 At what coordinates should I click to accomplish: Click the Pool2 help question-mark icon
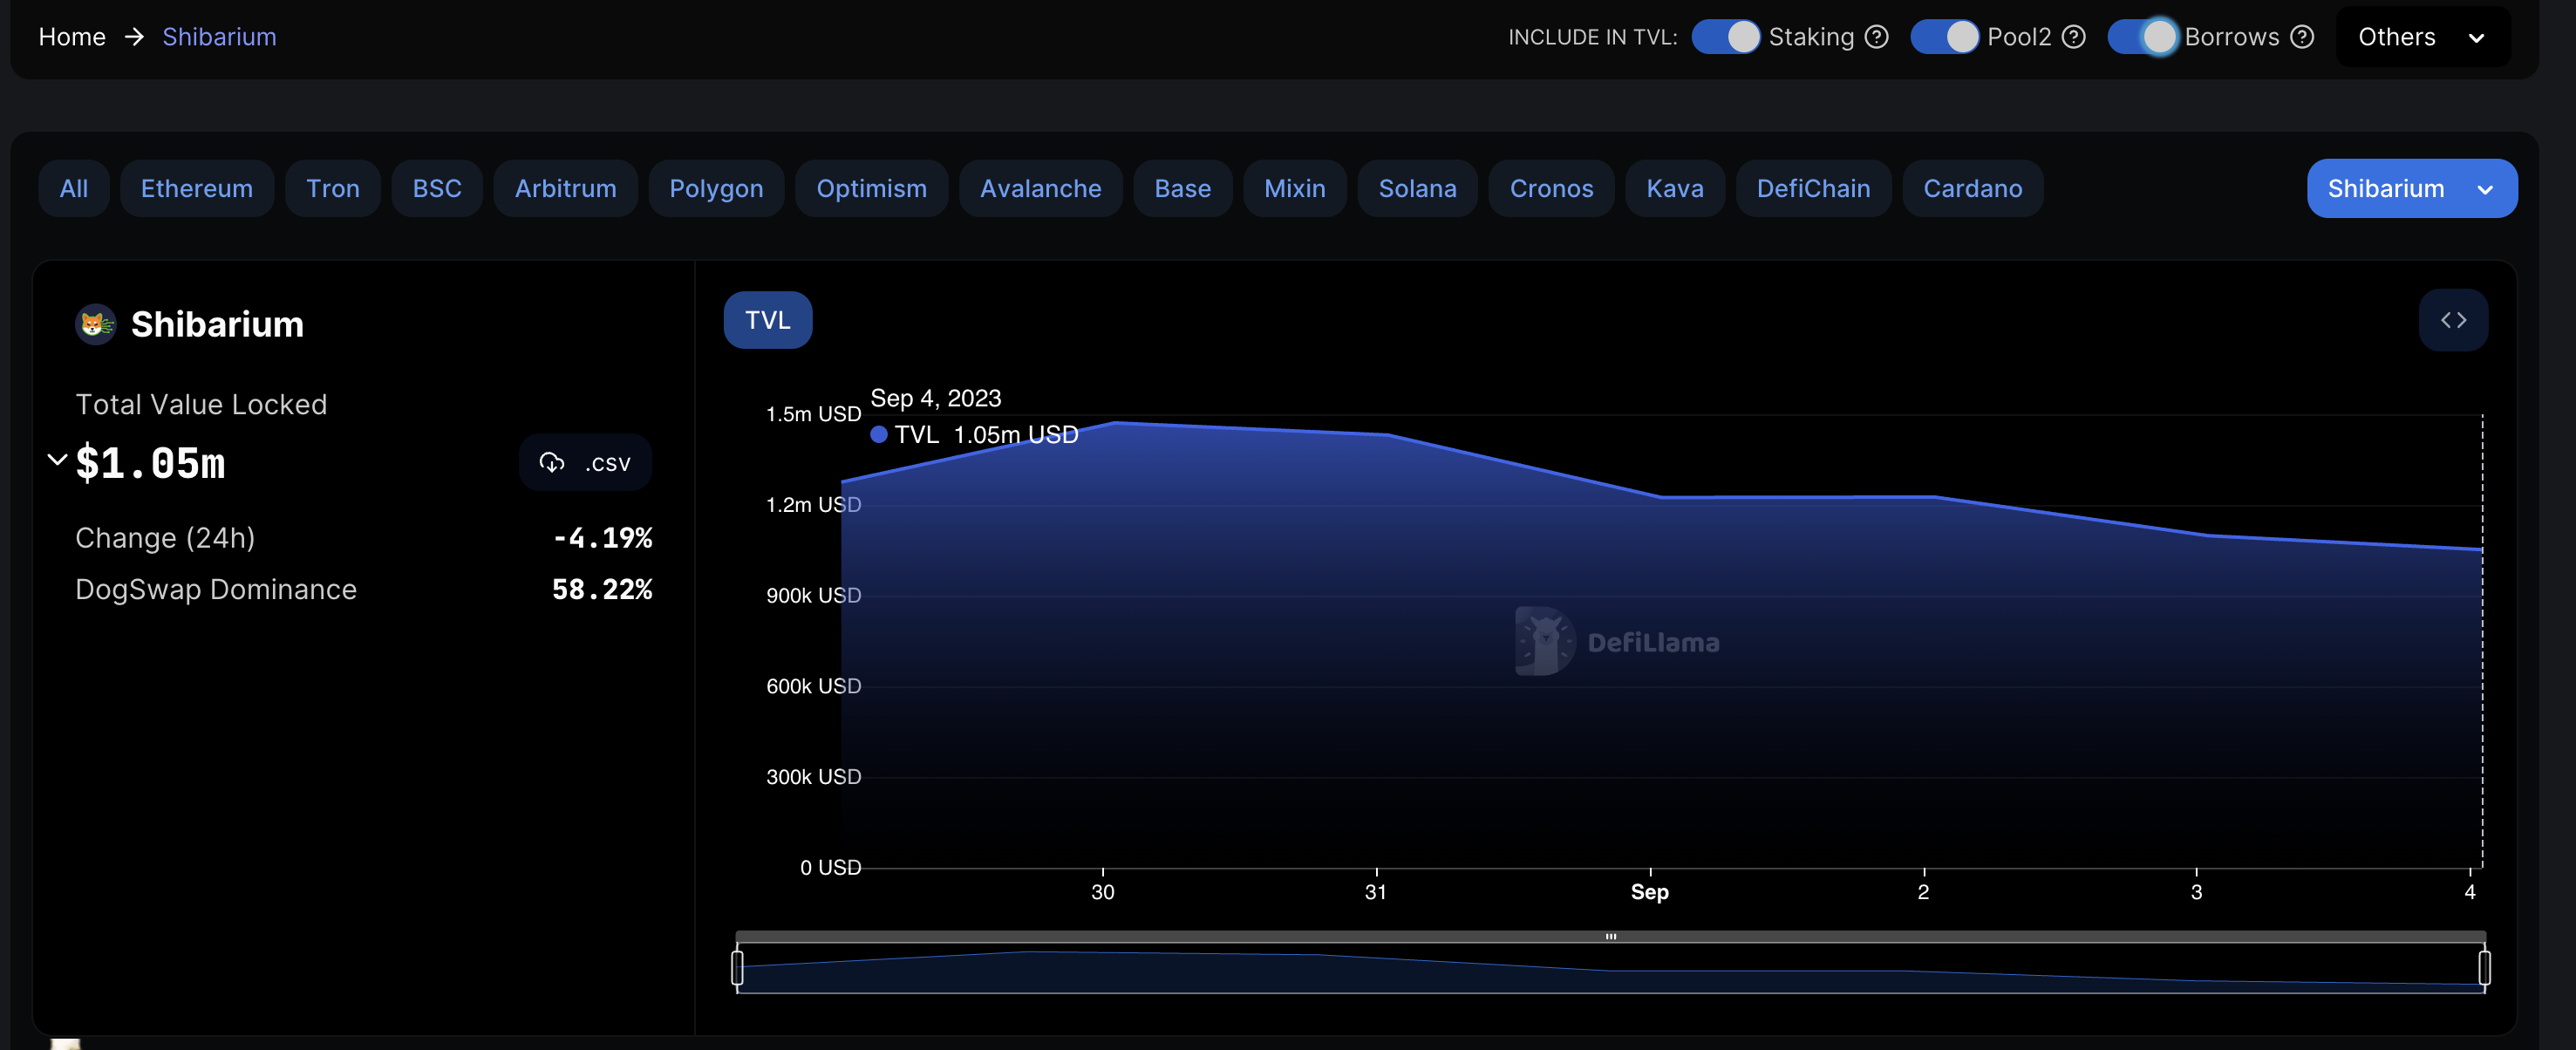[x=2074, y=37]
